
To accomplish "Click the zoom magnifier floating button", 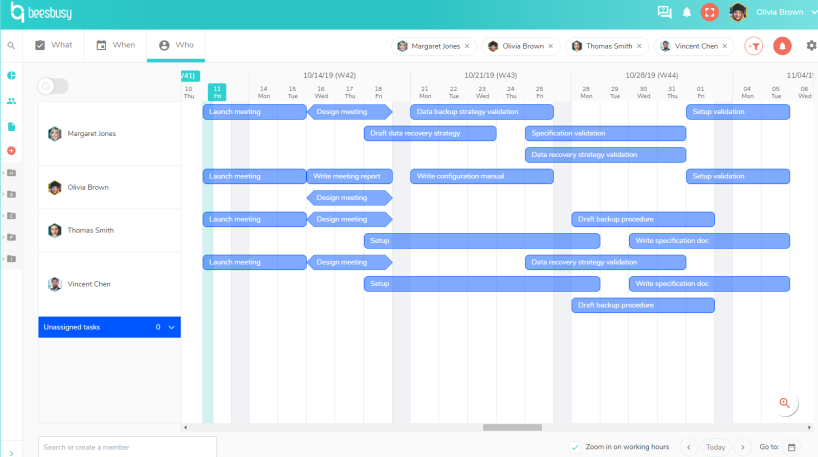I will (x=785, y=403).
